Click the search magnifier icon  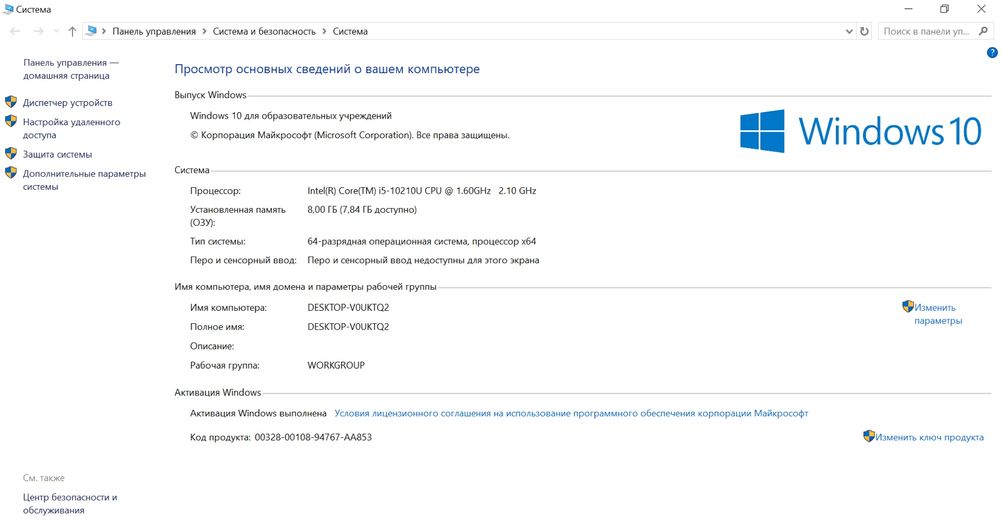[x=983, y=31]
